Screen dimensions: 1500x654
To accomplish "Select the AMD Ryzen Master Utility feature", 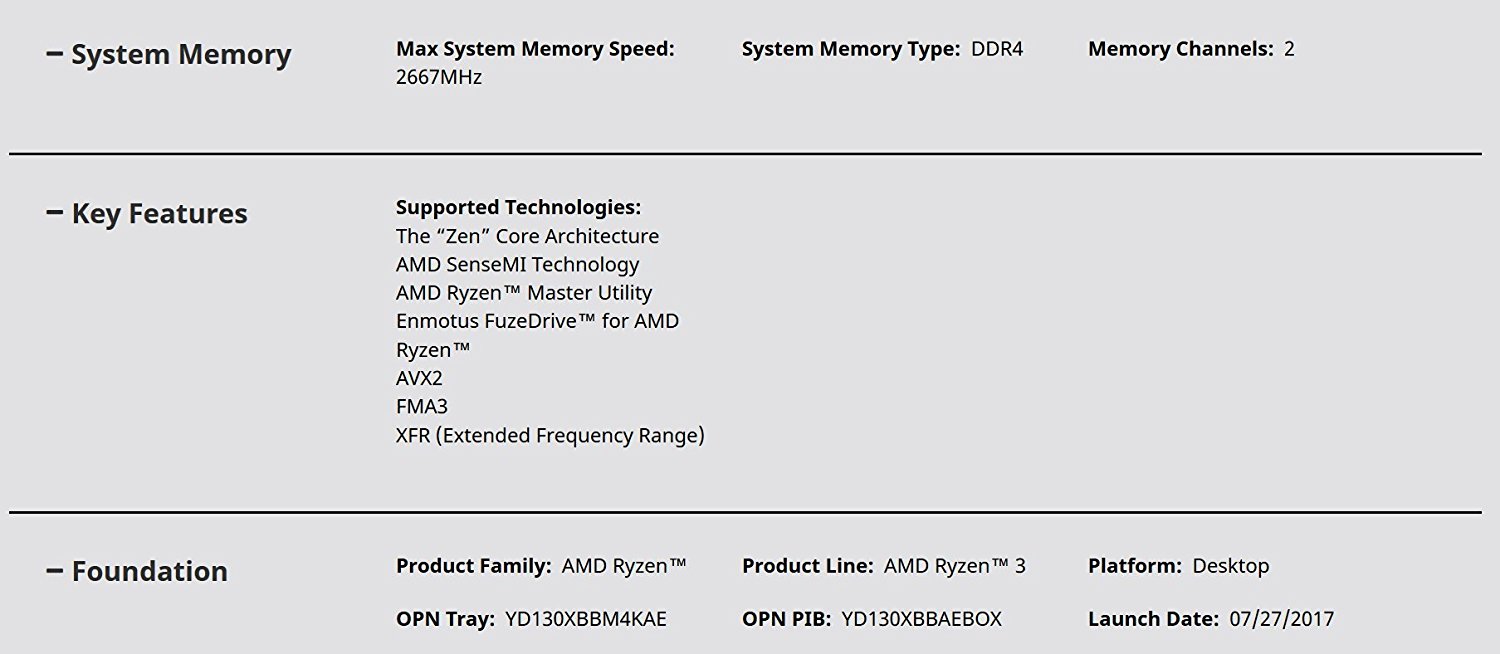I will (522, 292).
